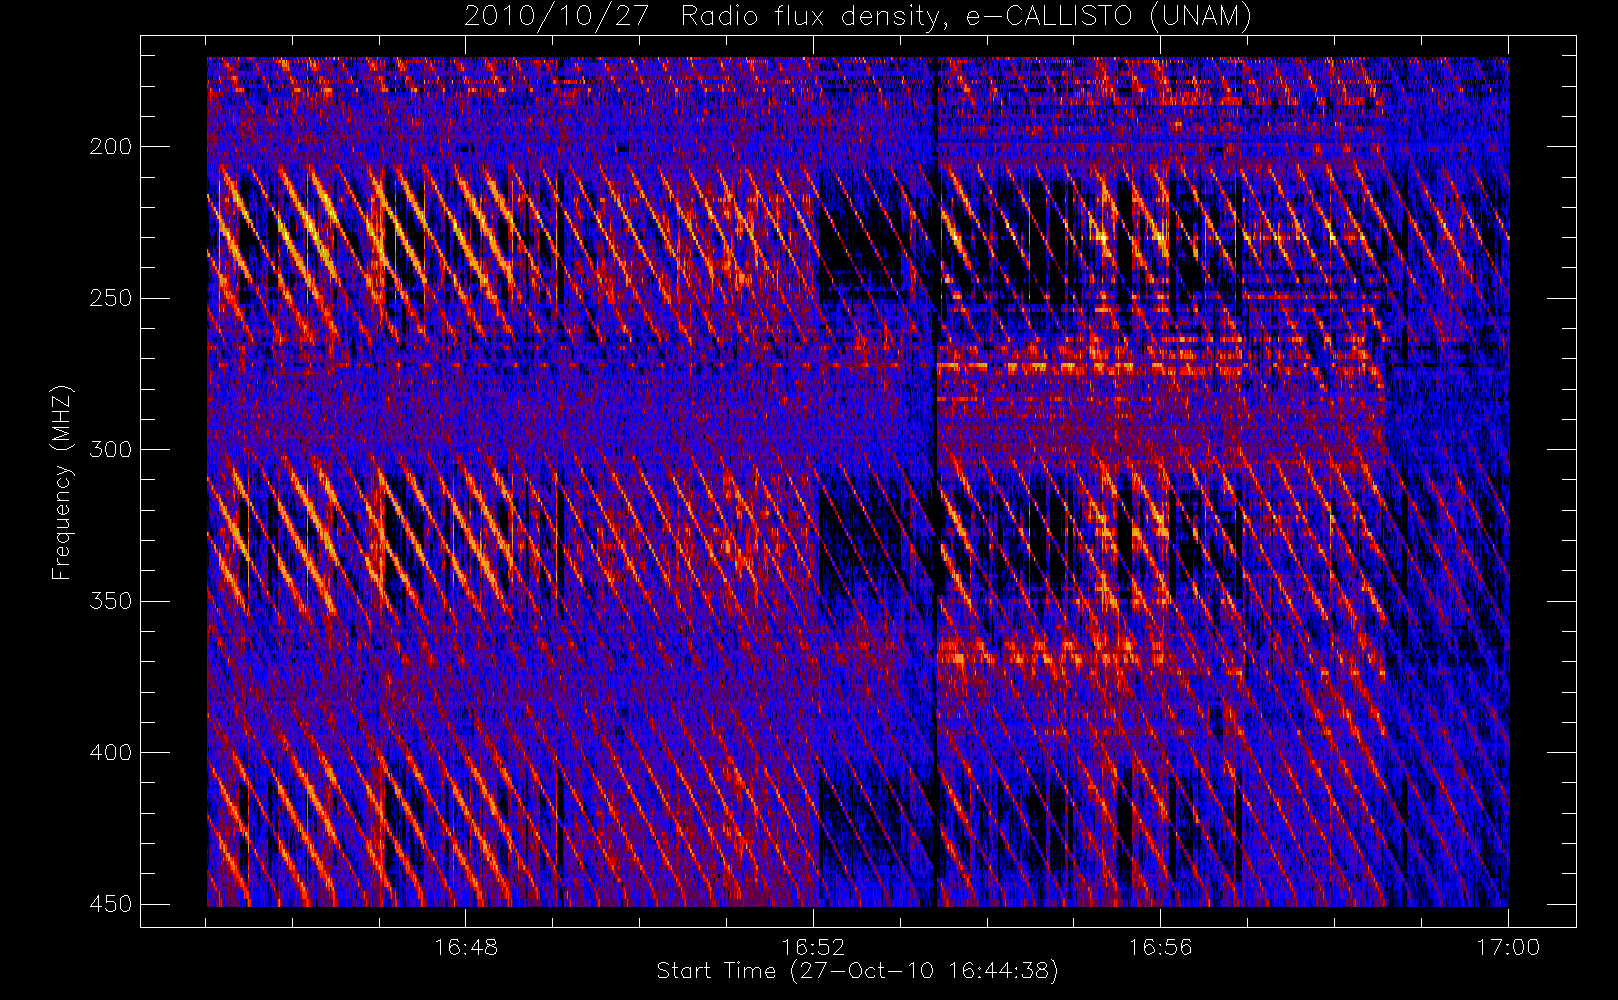Click the 16:52 time tick label
Viewport: 1618px width, 1000px height.
pyautogui.click(x=813, y=946)
